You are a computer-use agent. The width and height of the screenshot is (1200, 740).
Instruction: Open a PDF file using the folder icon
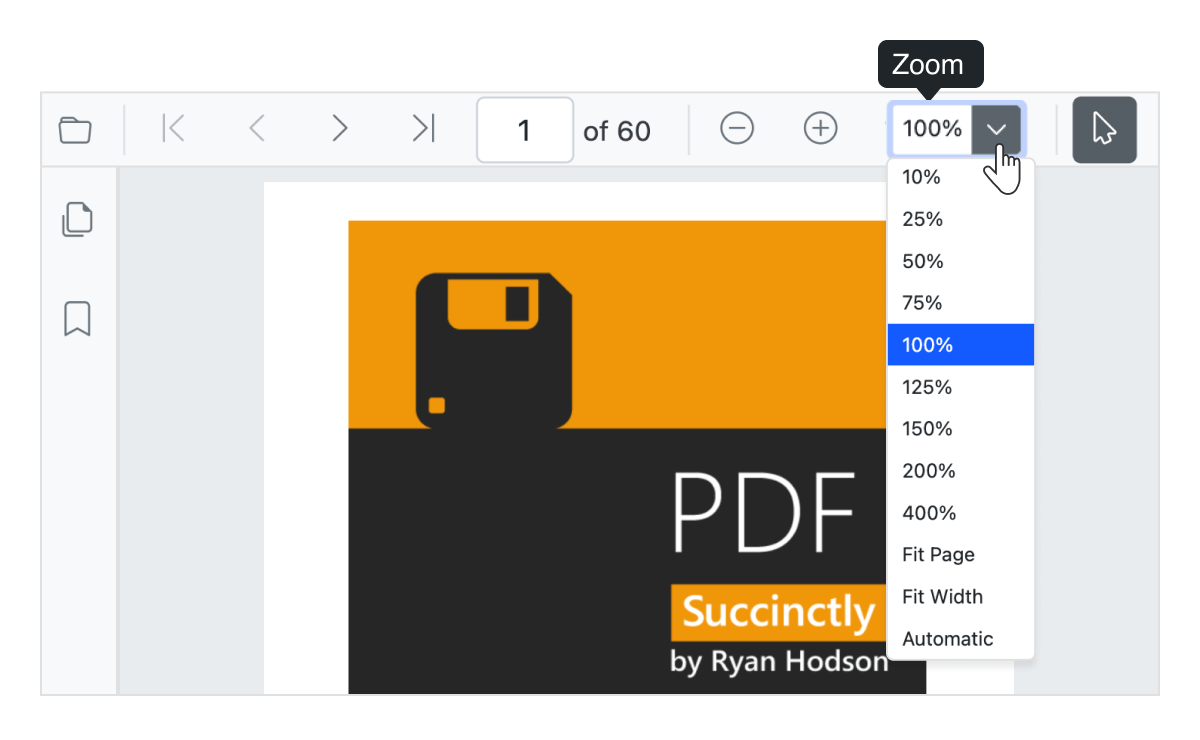[75, 129]
